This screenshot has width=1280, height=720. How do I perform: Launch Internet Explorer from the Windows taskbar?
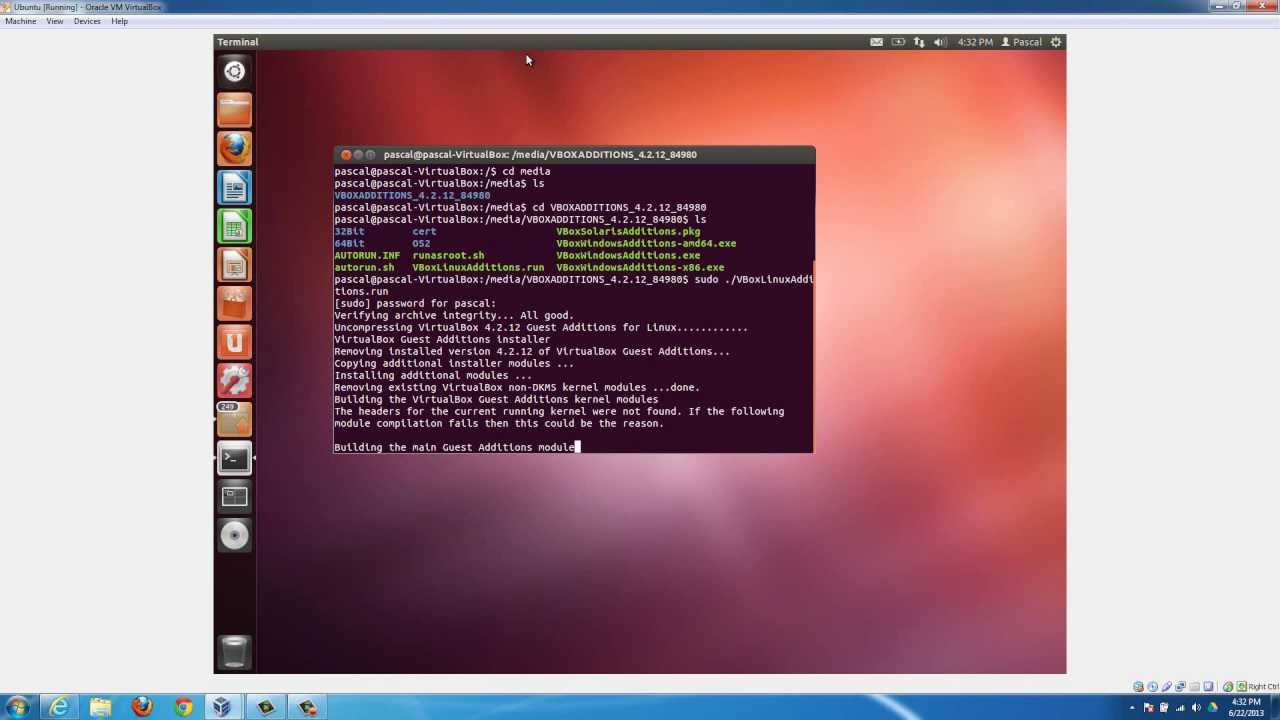(60, 707)
